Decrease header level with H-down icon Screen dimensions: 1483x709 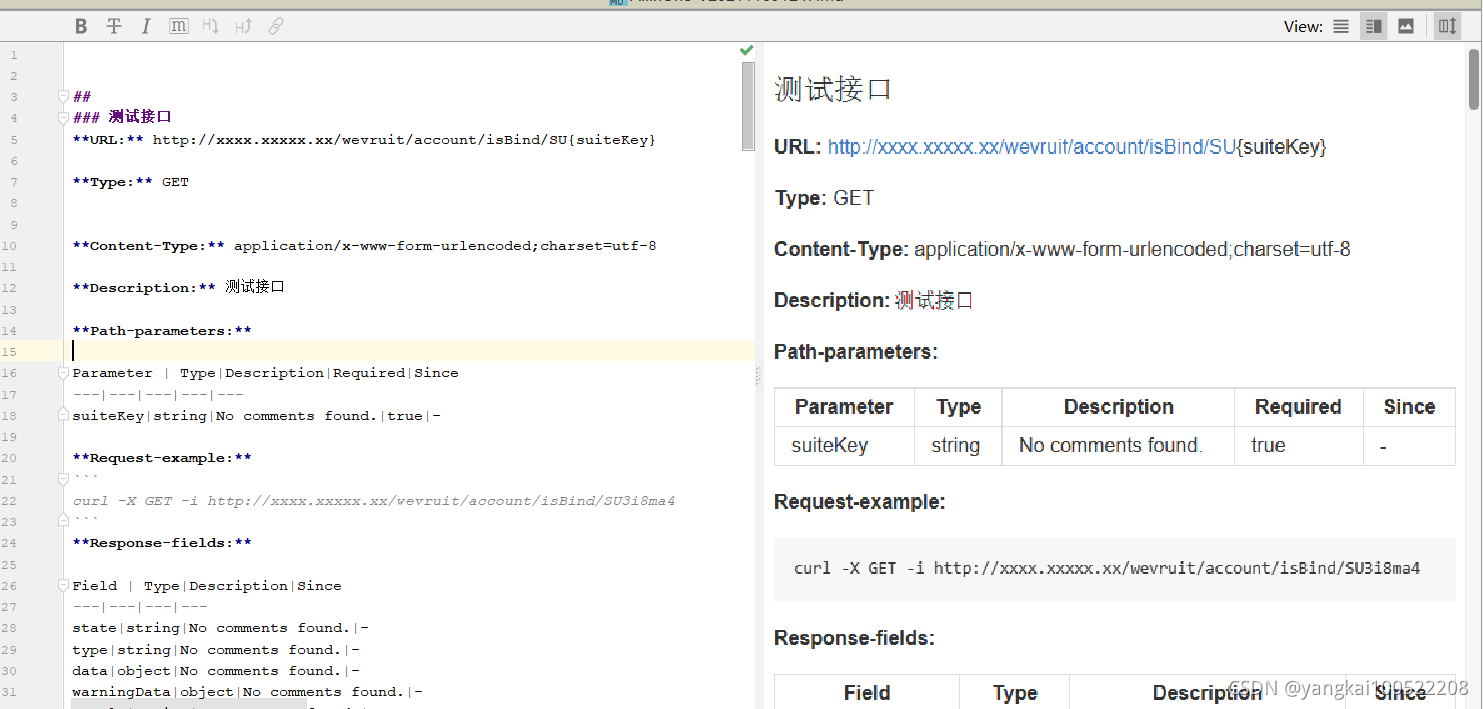point(211,26)
